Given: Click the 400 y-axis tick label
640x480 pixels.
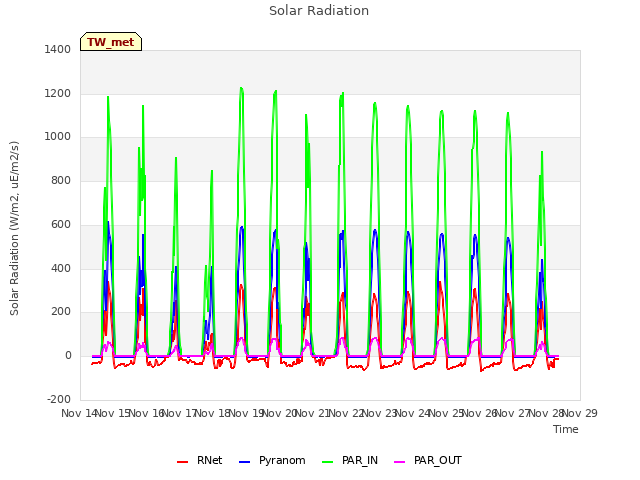Looking at the screenshot, I should coord(61,269).
